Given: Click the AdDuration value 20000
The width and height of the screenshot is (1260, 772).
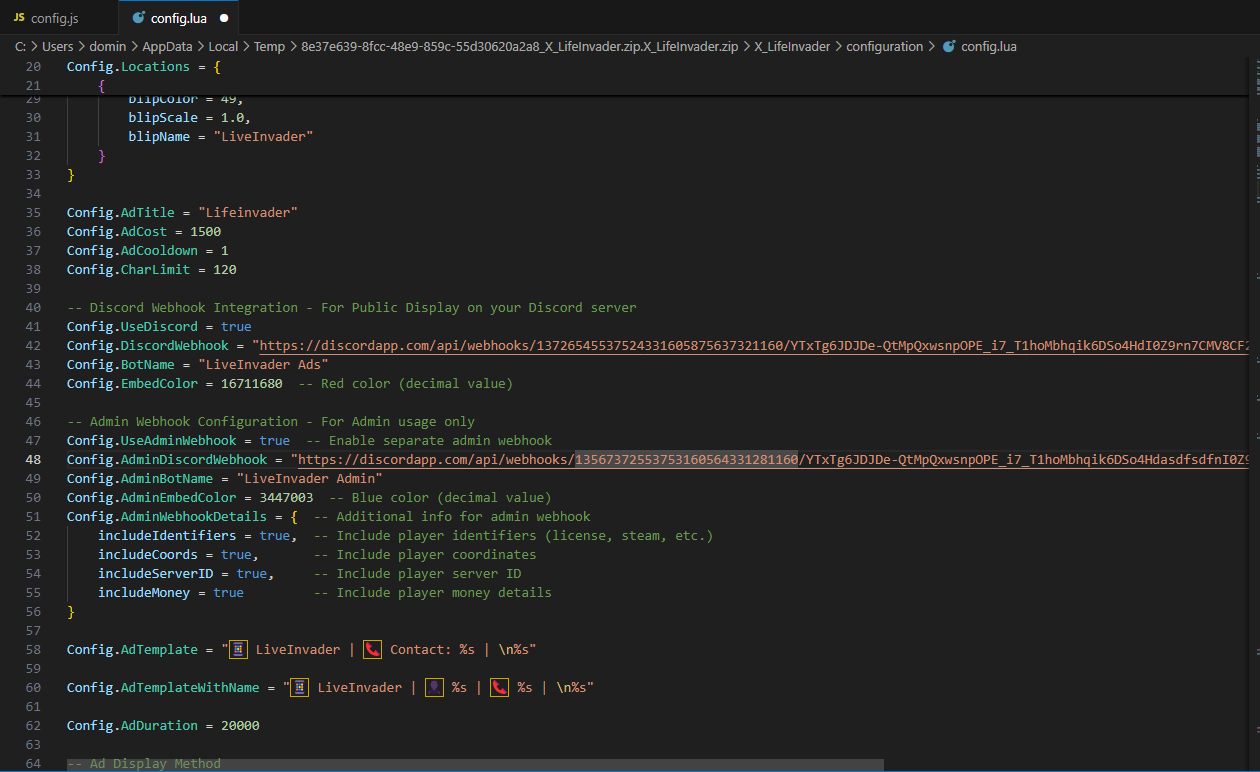Looking at the screenshot, I should [x=240, y=726].
